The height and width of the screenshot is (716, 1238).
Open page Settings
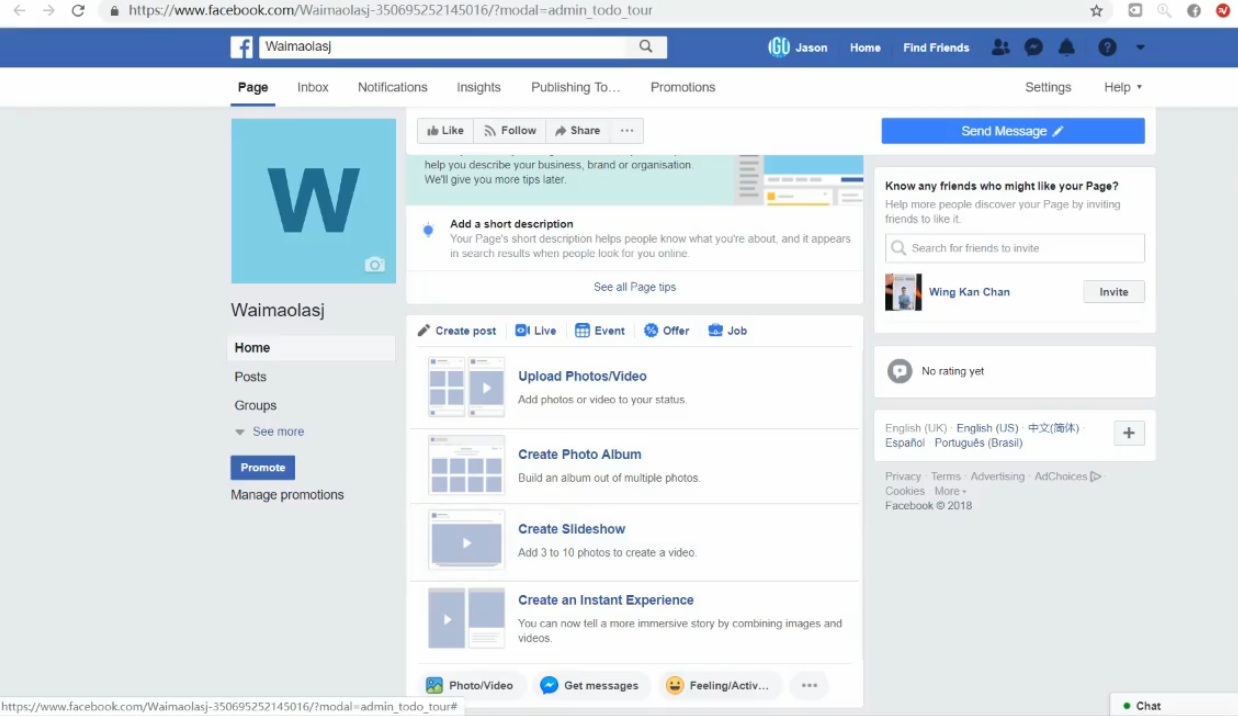coord(1048,87)
